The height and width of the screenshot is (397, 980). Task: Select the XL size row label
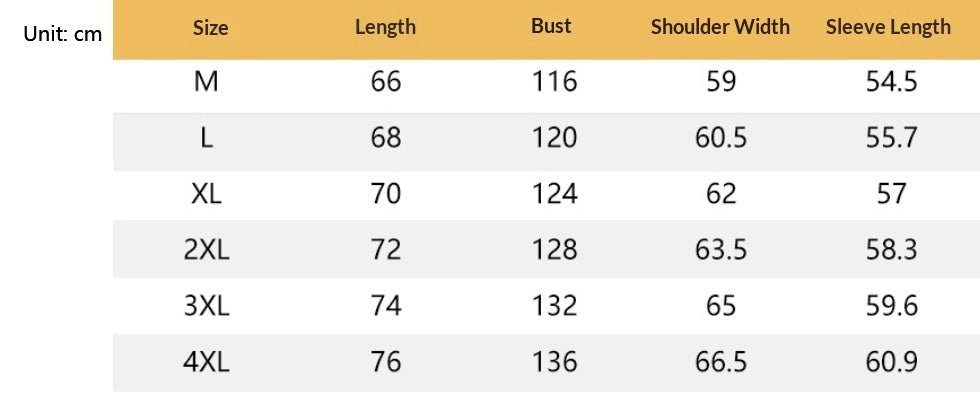pyautogui.click(x=206, y=194)
